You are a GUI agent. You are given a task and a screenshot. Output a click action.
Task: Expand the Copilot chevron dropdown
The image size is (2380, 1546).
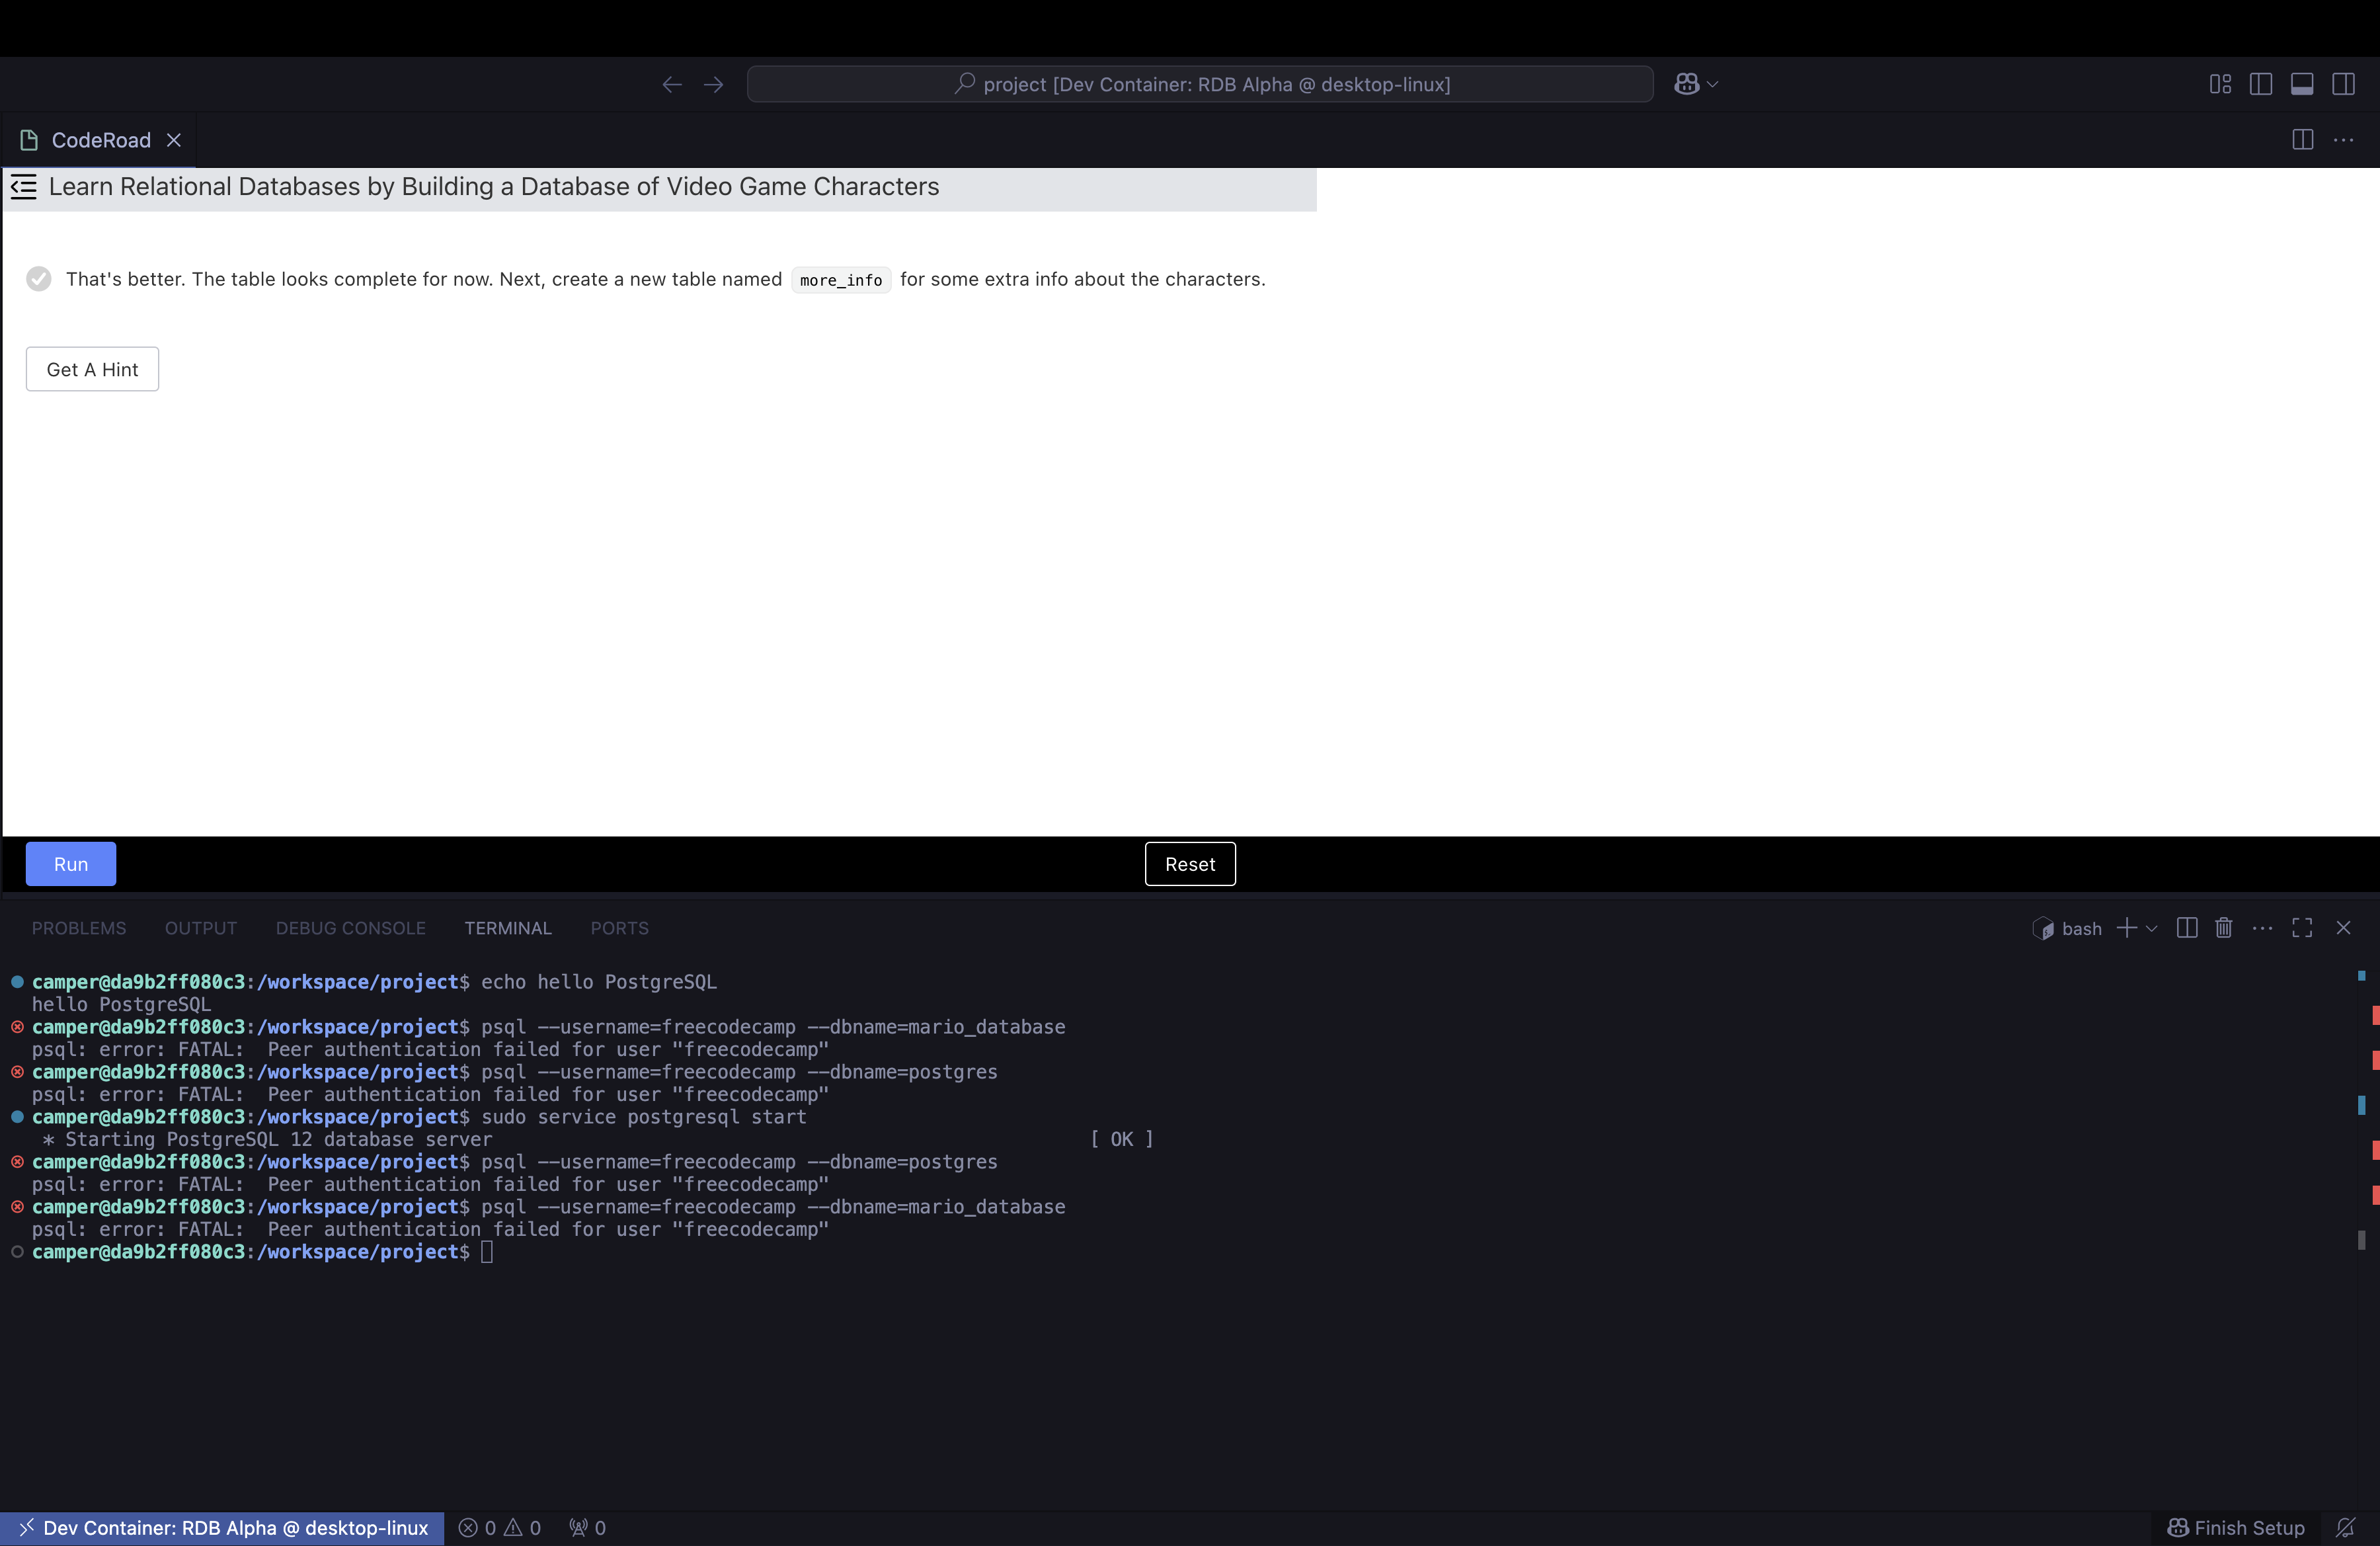pos(1713,85)
